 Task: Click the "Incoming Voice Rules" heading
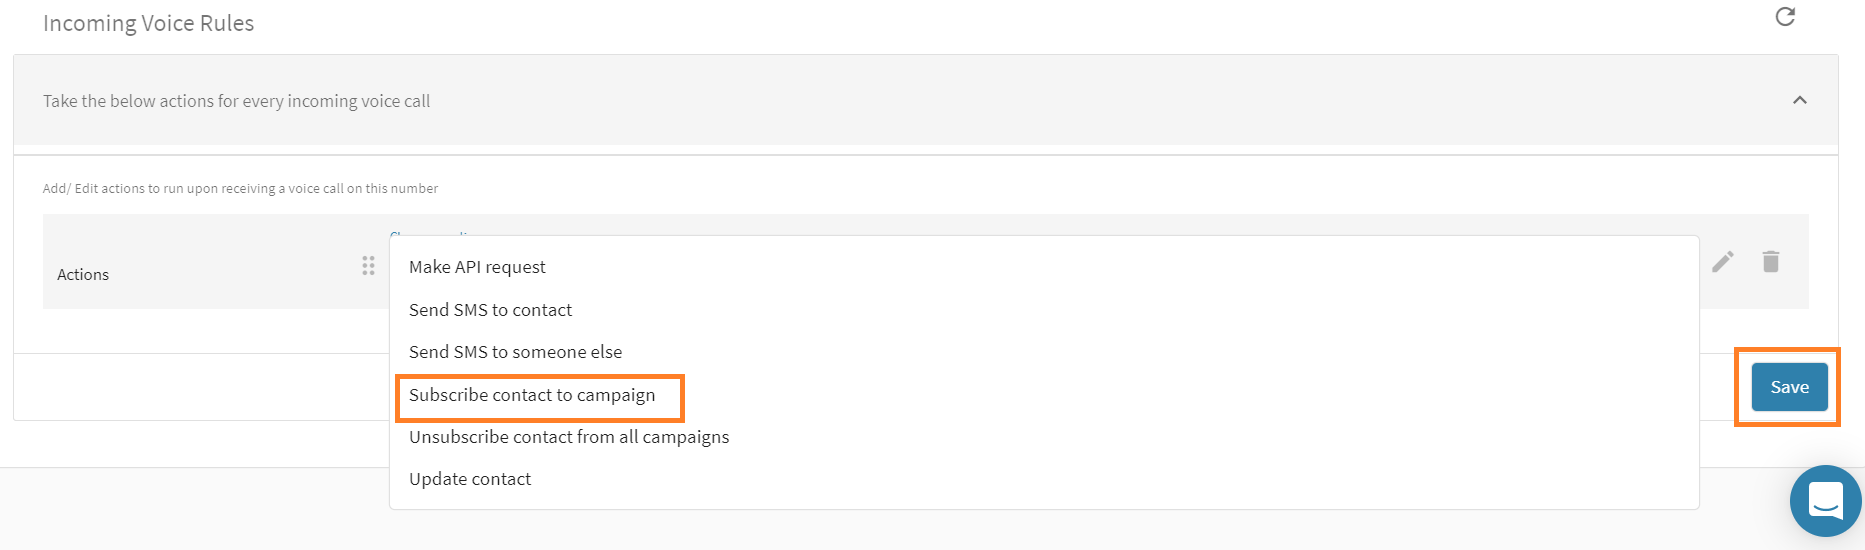point(148,23)
